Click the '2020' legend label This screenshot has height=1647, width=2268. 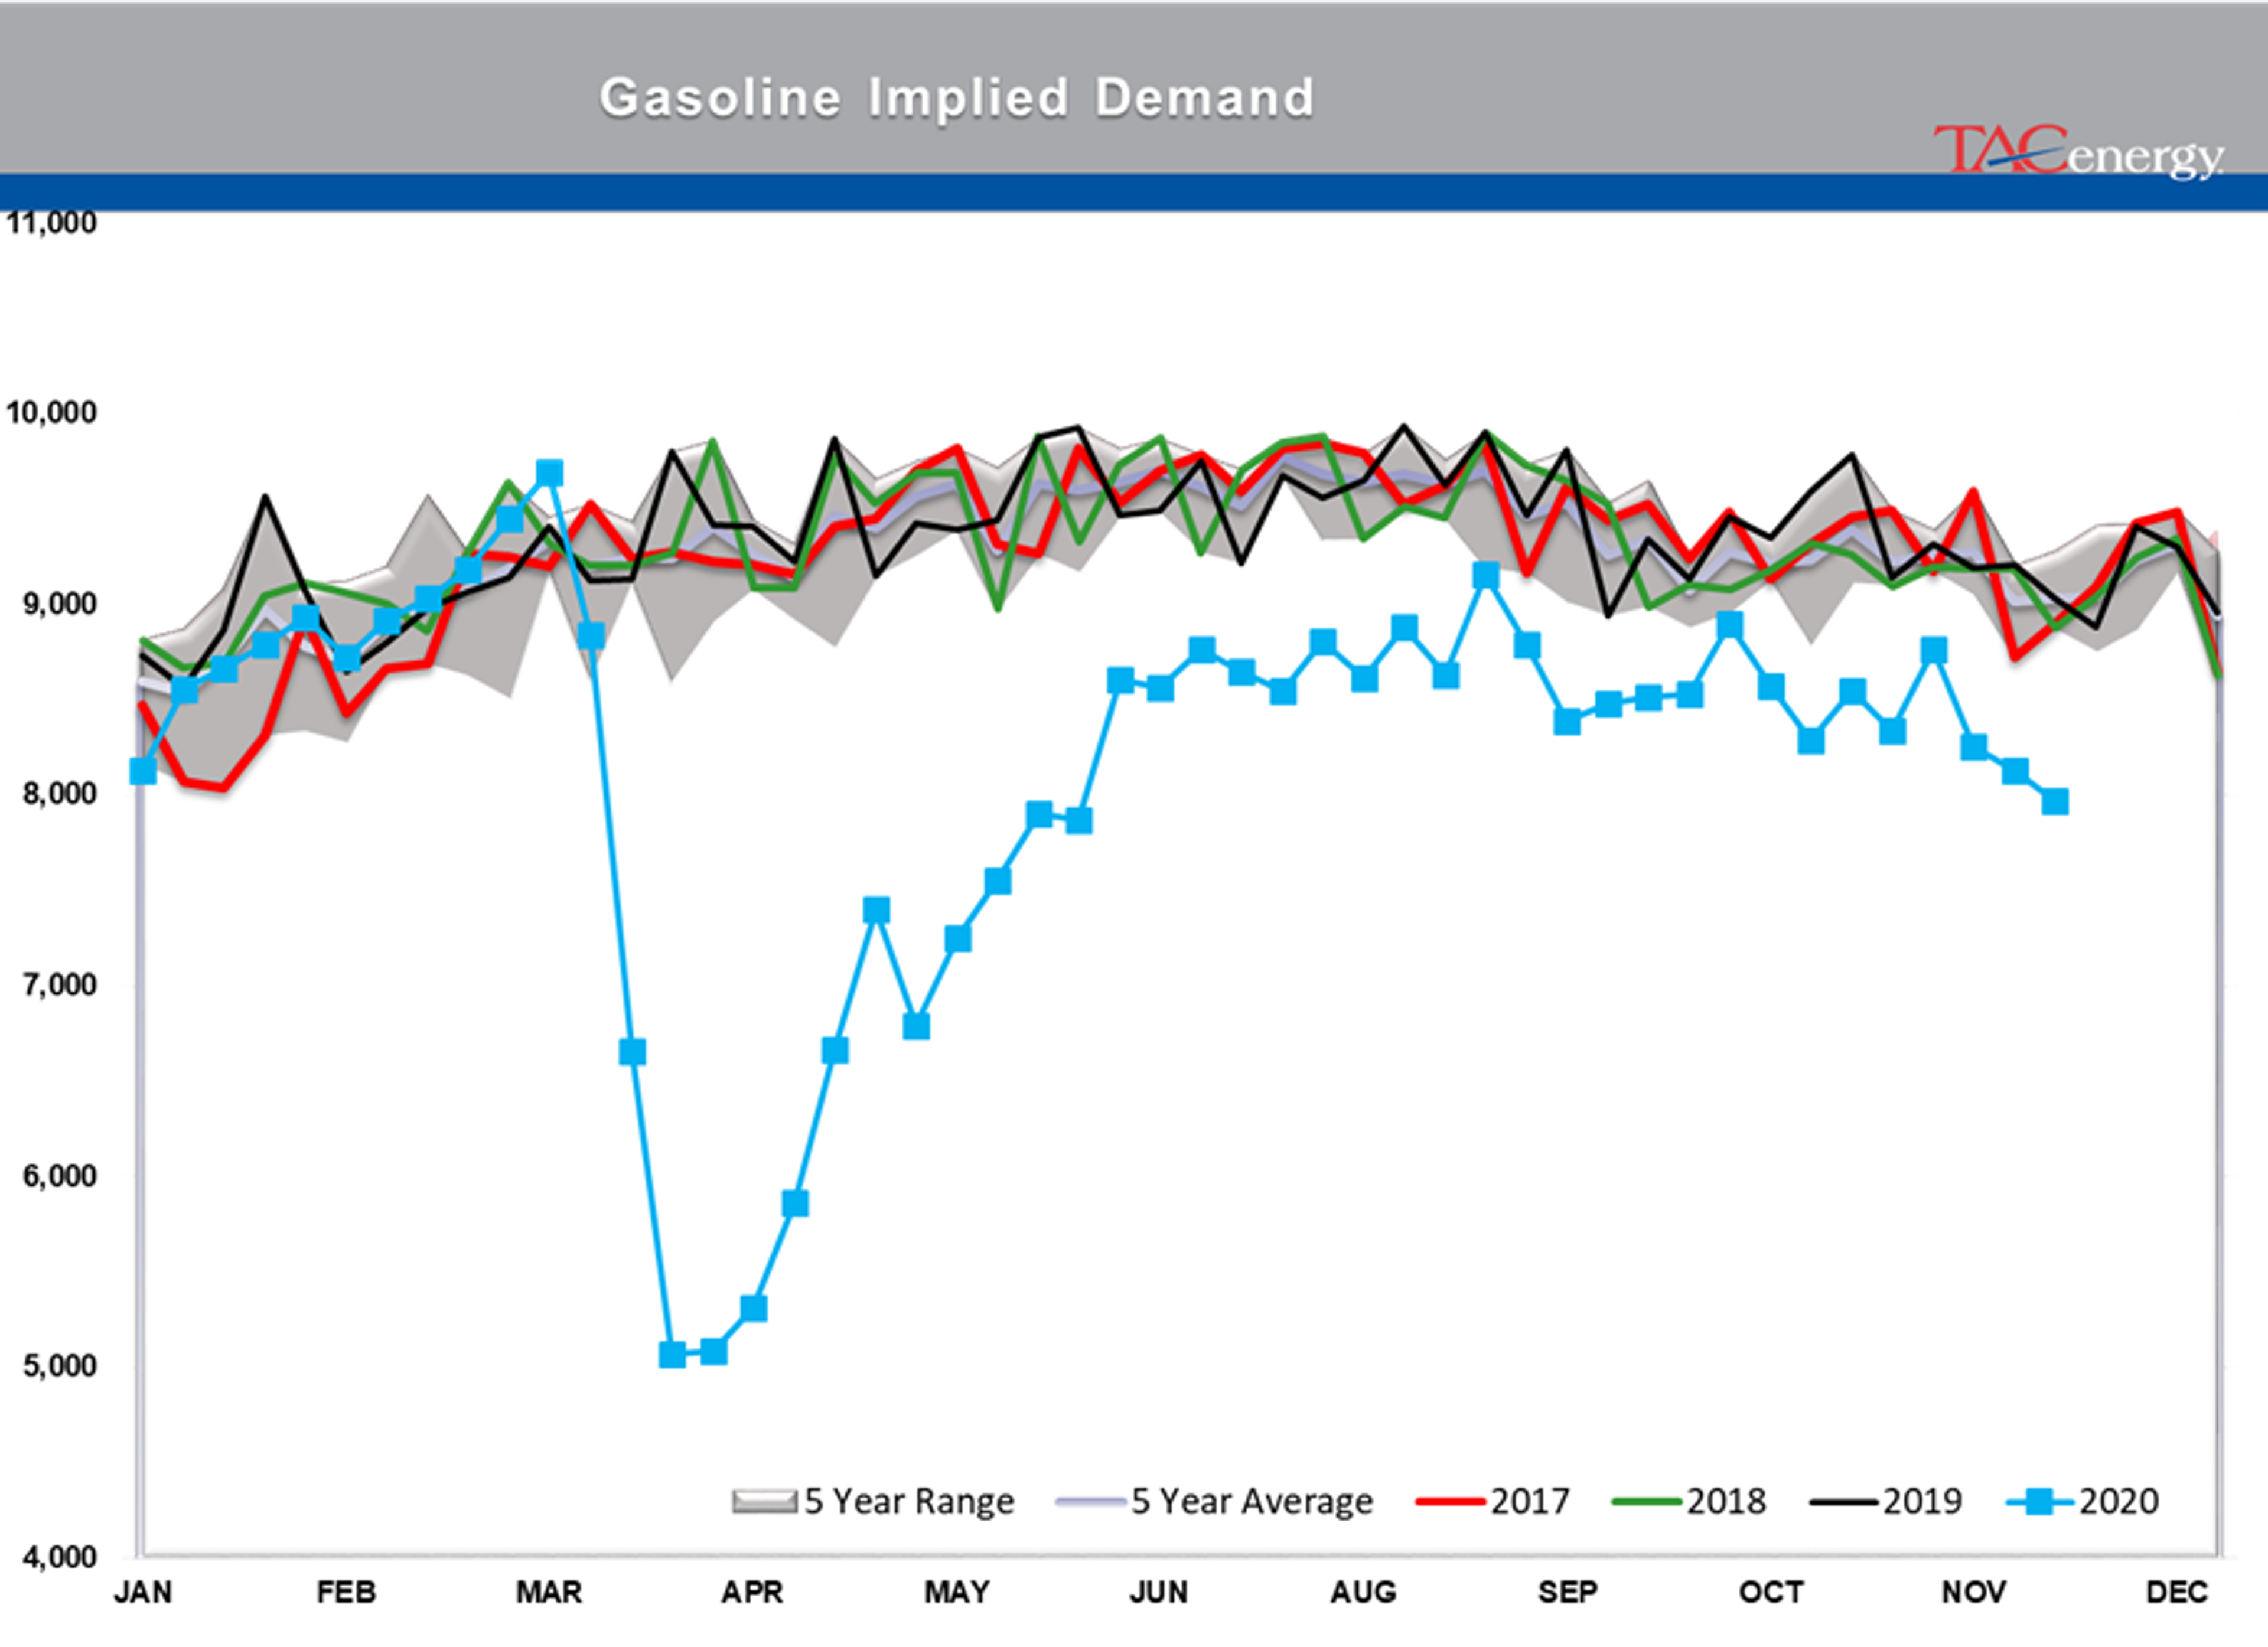2119,1501
